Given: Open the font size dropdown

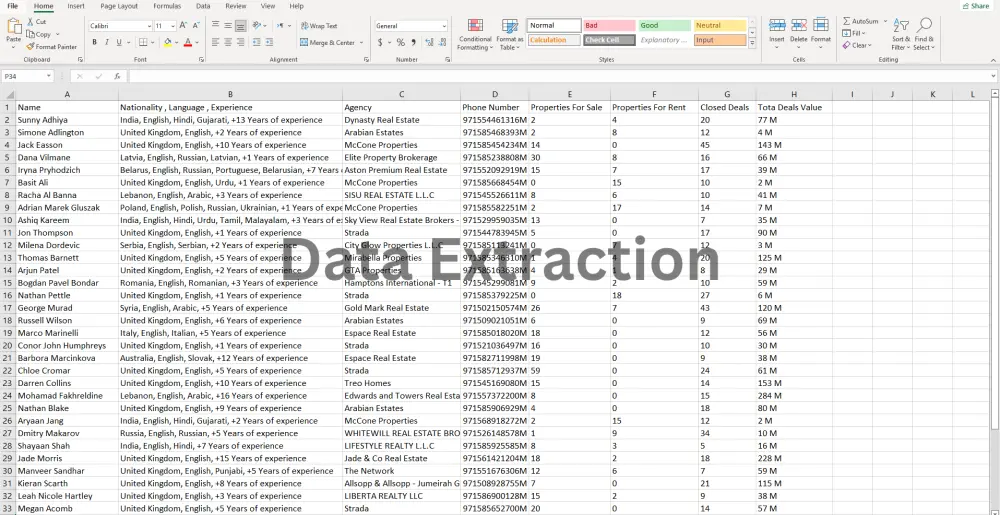Looking at the screenshot, I should [x=173, y=26].
